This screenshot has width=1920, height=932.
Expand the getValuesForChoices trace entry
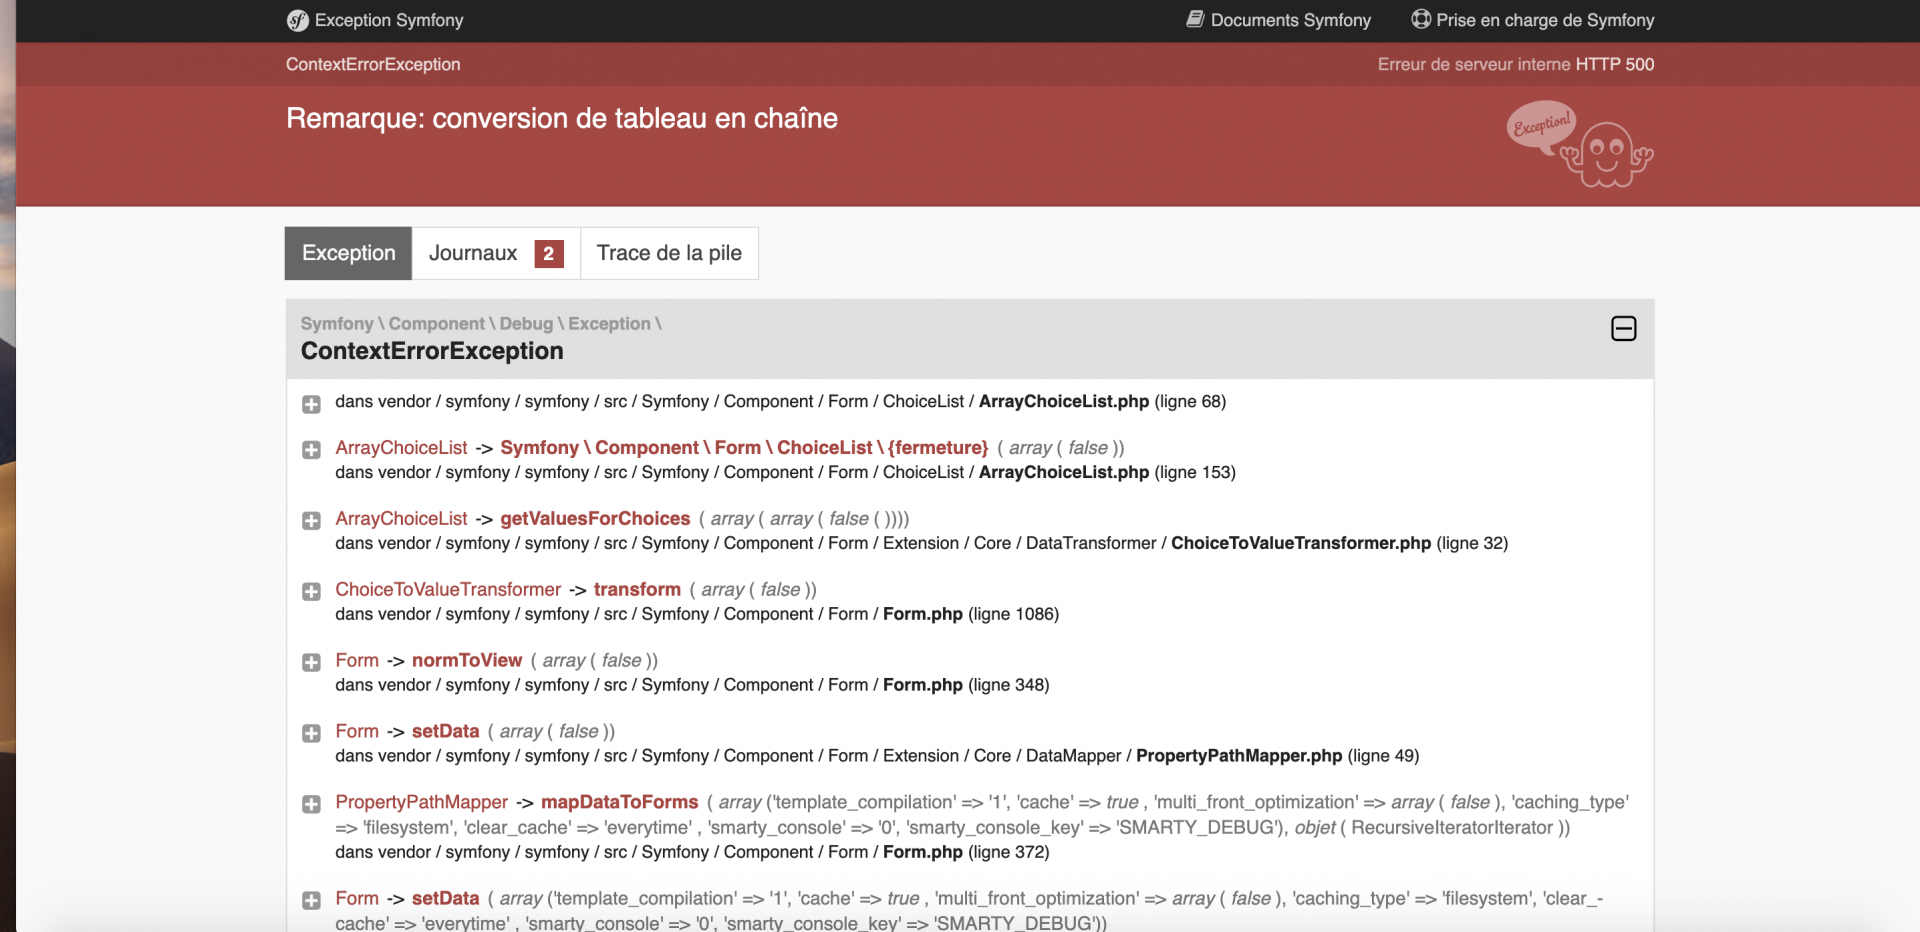pyautogui.click(x=312, y=521)
